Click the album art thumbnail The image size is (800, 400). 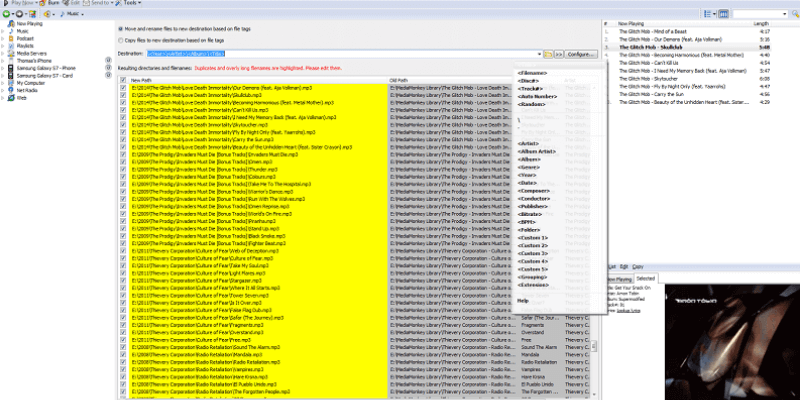pos(732,342)
